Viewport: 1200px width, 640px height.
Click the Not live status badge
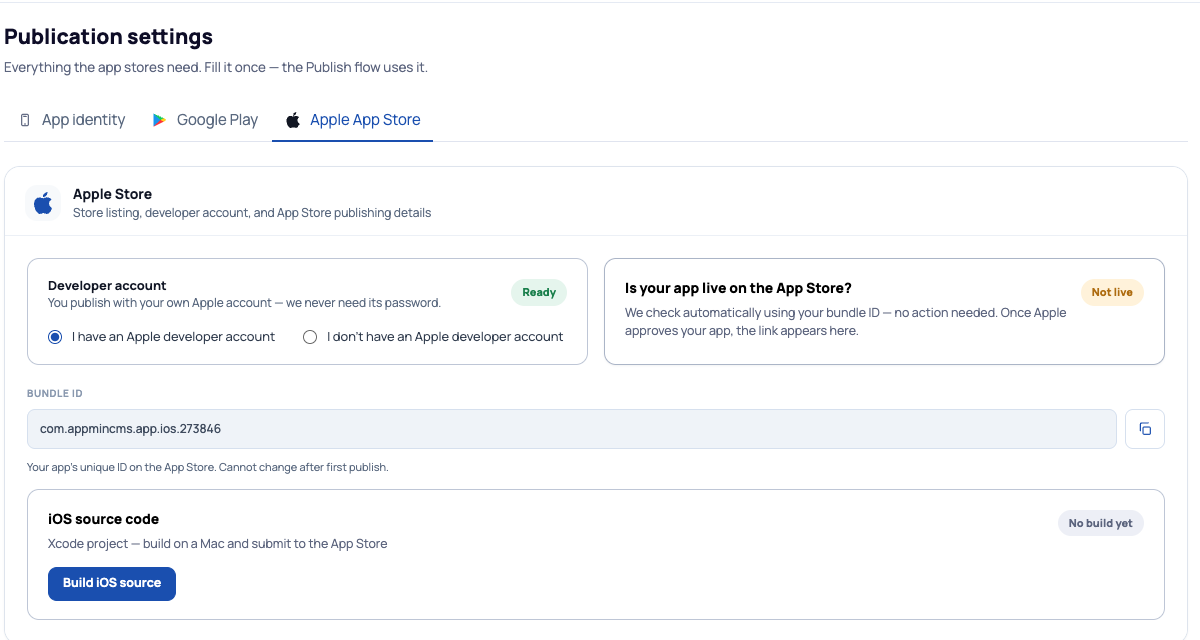click(x=1112, y=292)
